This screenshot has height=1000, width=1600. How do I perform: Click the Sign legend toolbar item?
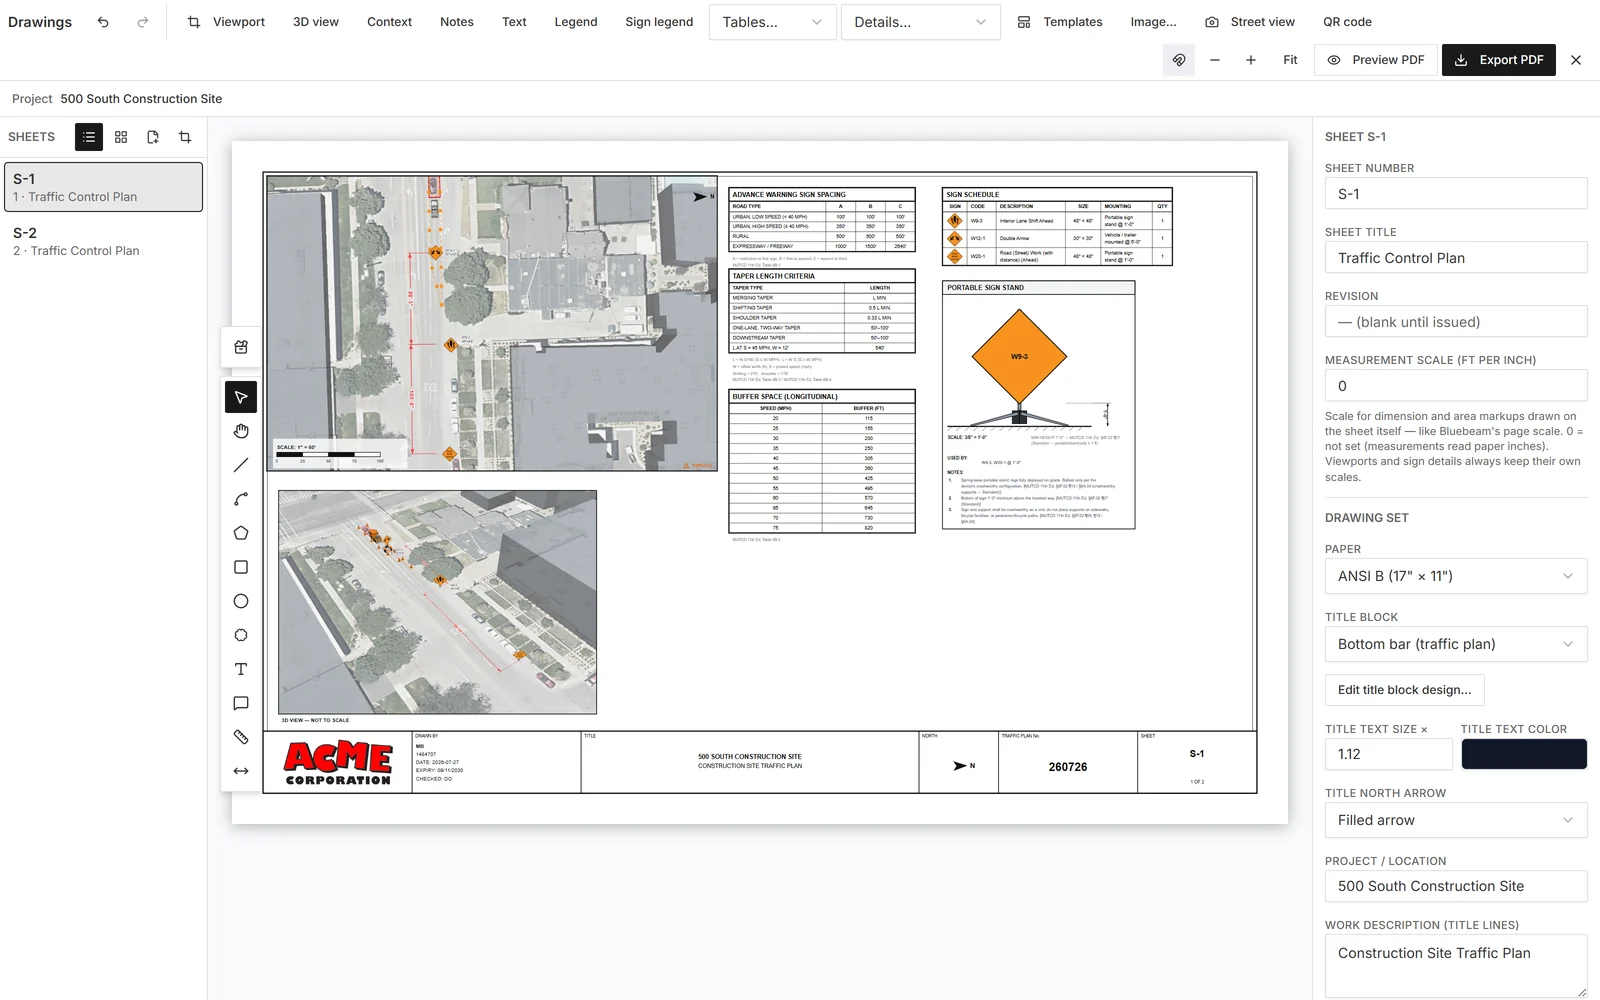coord(659,22)
